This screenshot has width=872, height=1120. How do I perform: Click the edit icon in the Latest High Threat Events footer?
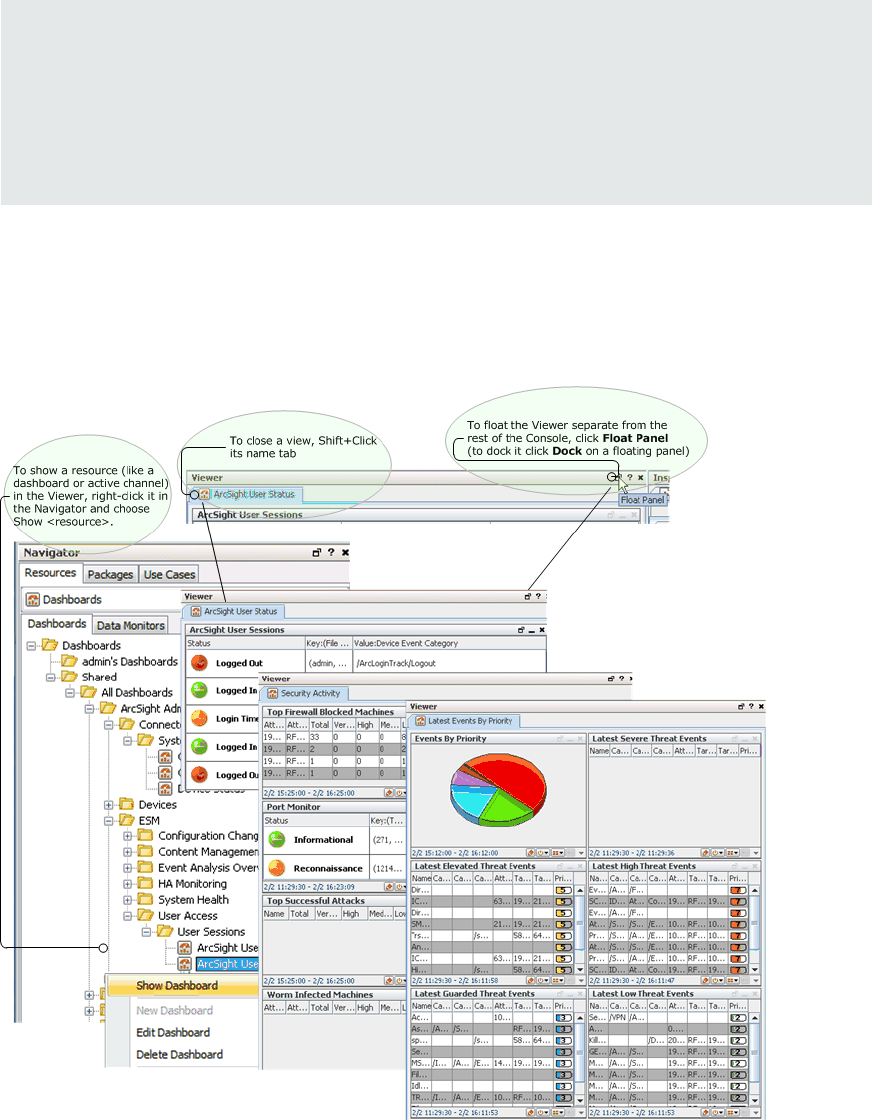tap(706, 981)
